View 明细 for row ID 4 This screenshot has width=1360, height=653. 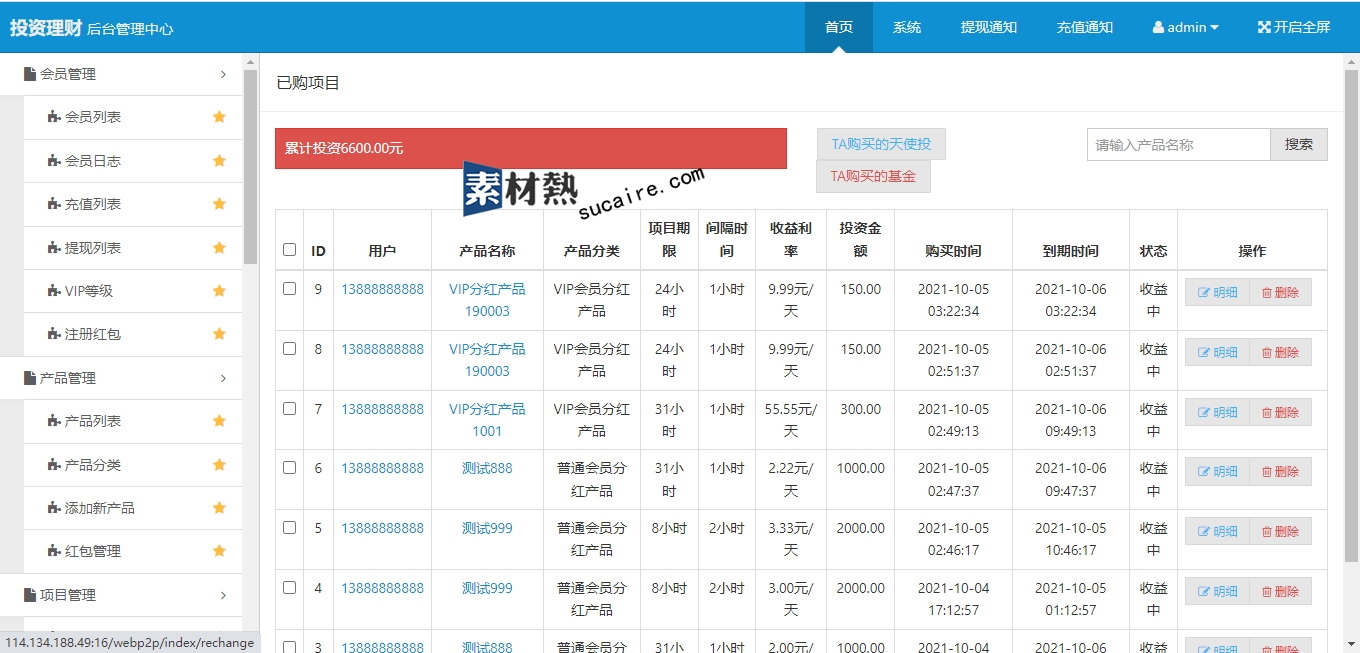(1217, 591)
